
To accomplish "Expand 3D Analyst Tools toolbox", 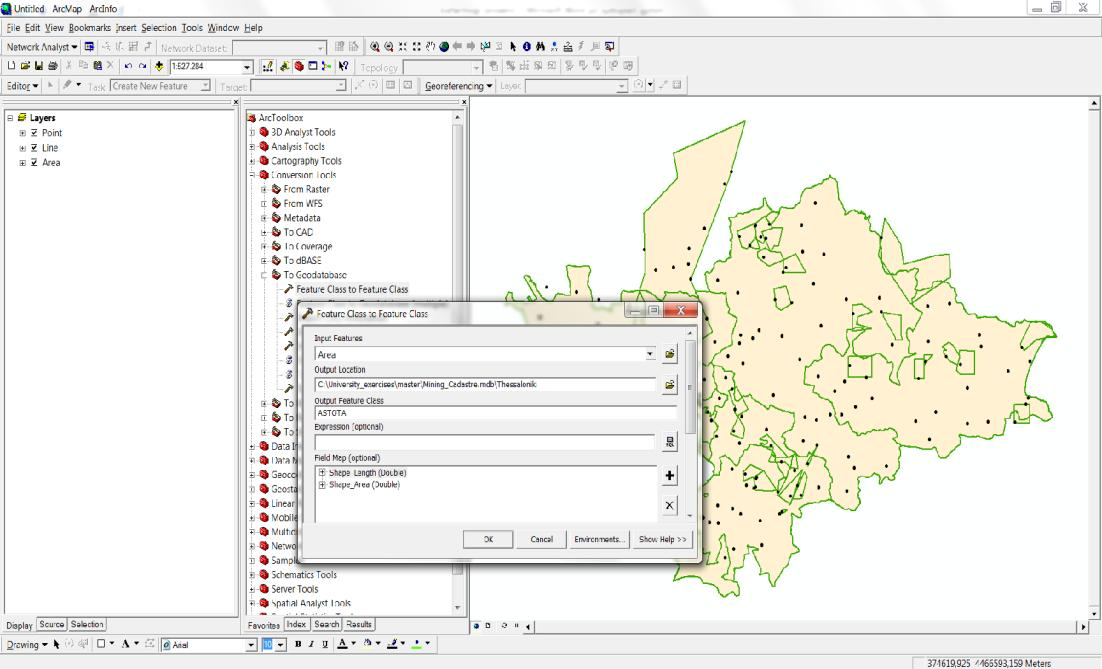I will coord(252,132).
